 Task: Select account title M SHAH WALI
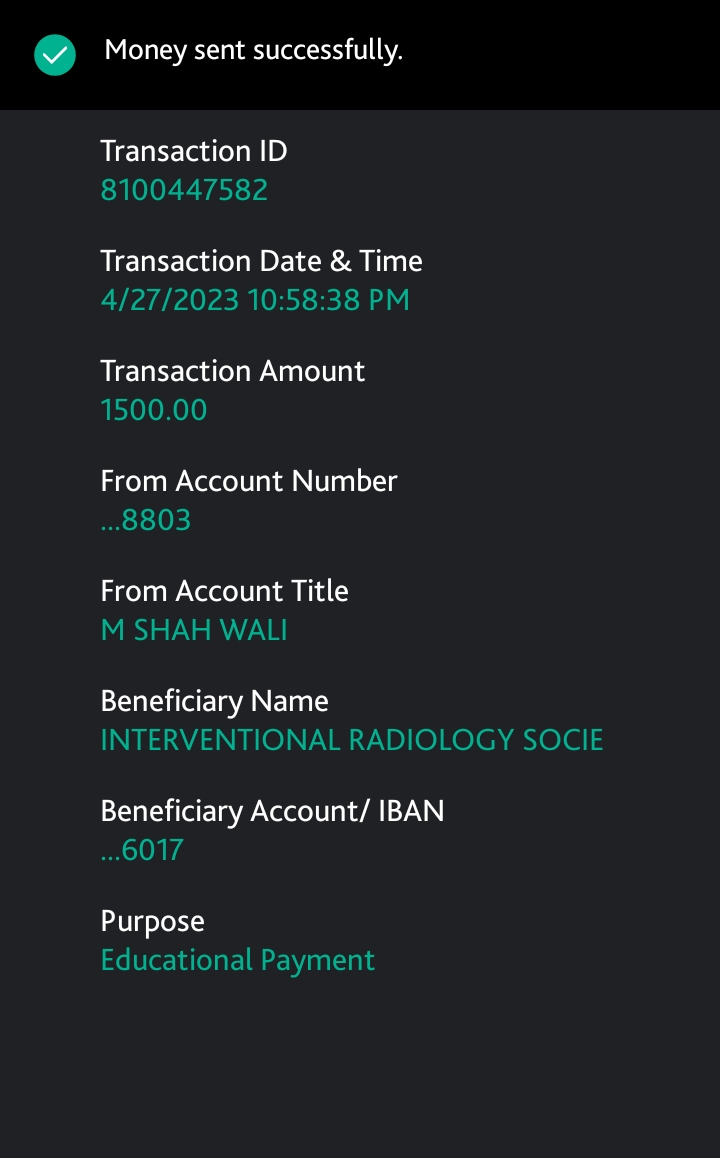(x=194, y=630)
